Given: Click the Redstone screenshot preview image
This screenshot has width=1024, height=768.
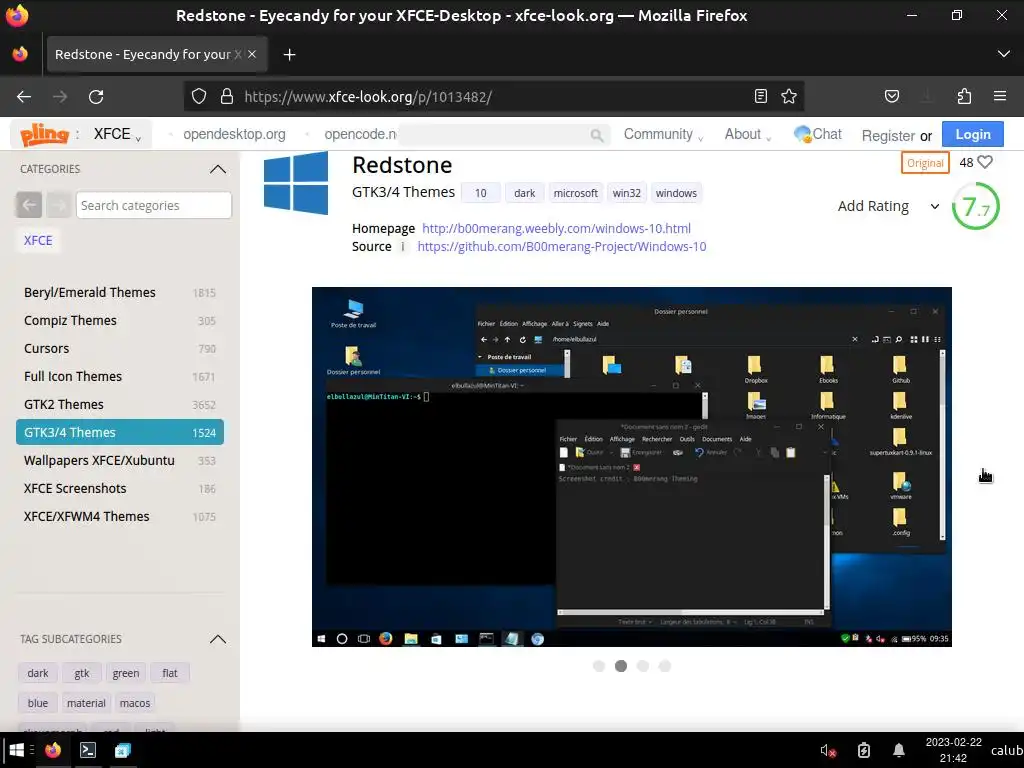Looking at the screenshot, I should pyautogui.click(x=632, y=467).
